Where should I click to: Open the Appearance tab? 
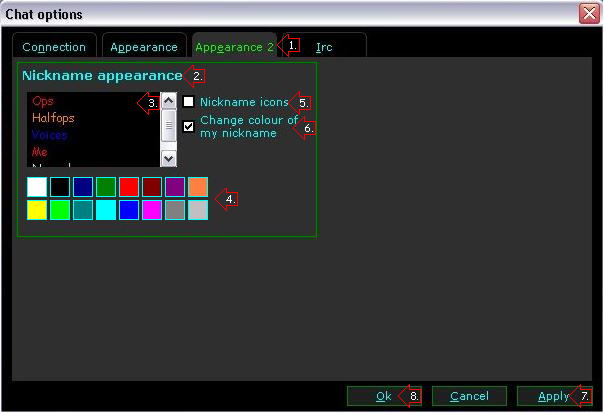pos(144,46)
